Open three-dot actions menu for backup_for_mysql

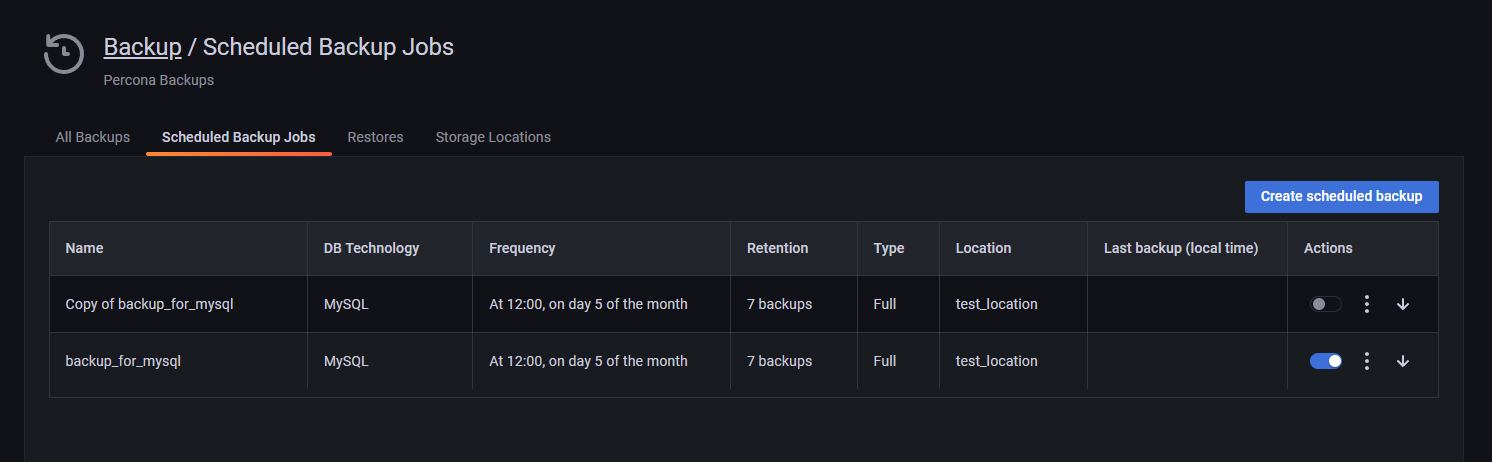coord(1366,361)
